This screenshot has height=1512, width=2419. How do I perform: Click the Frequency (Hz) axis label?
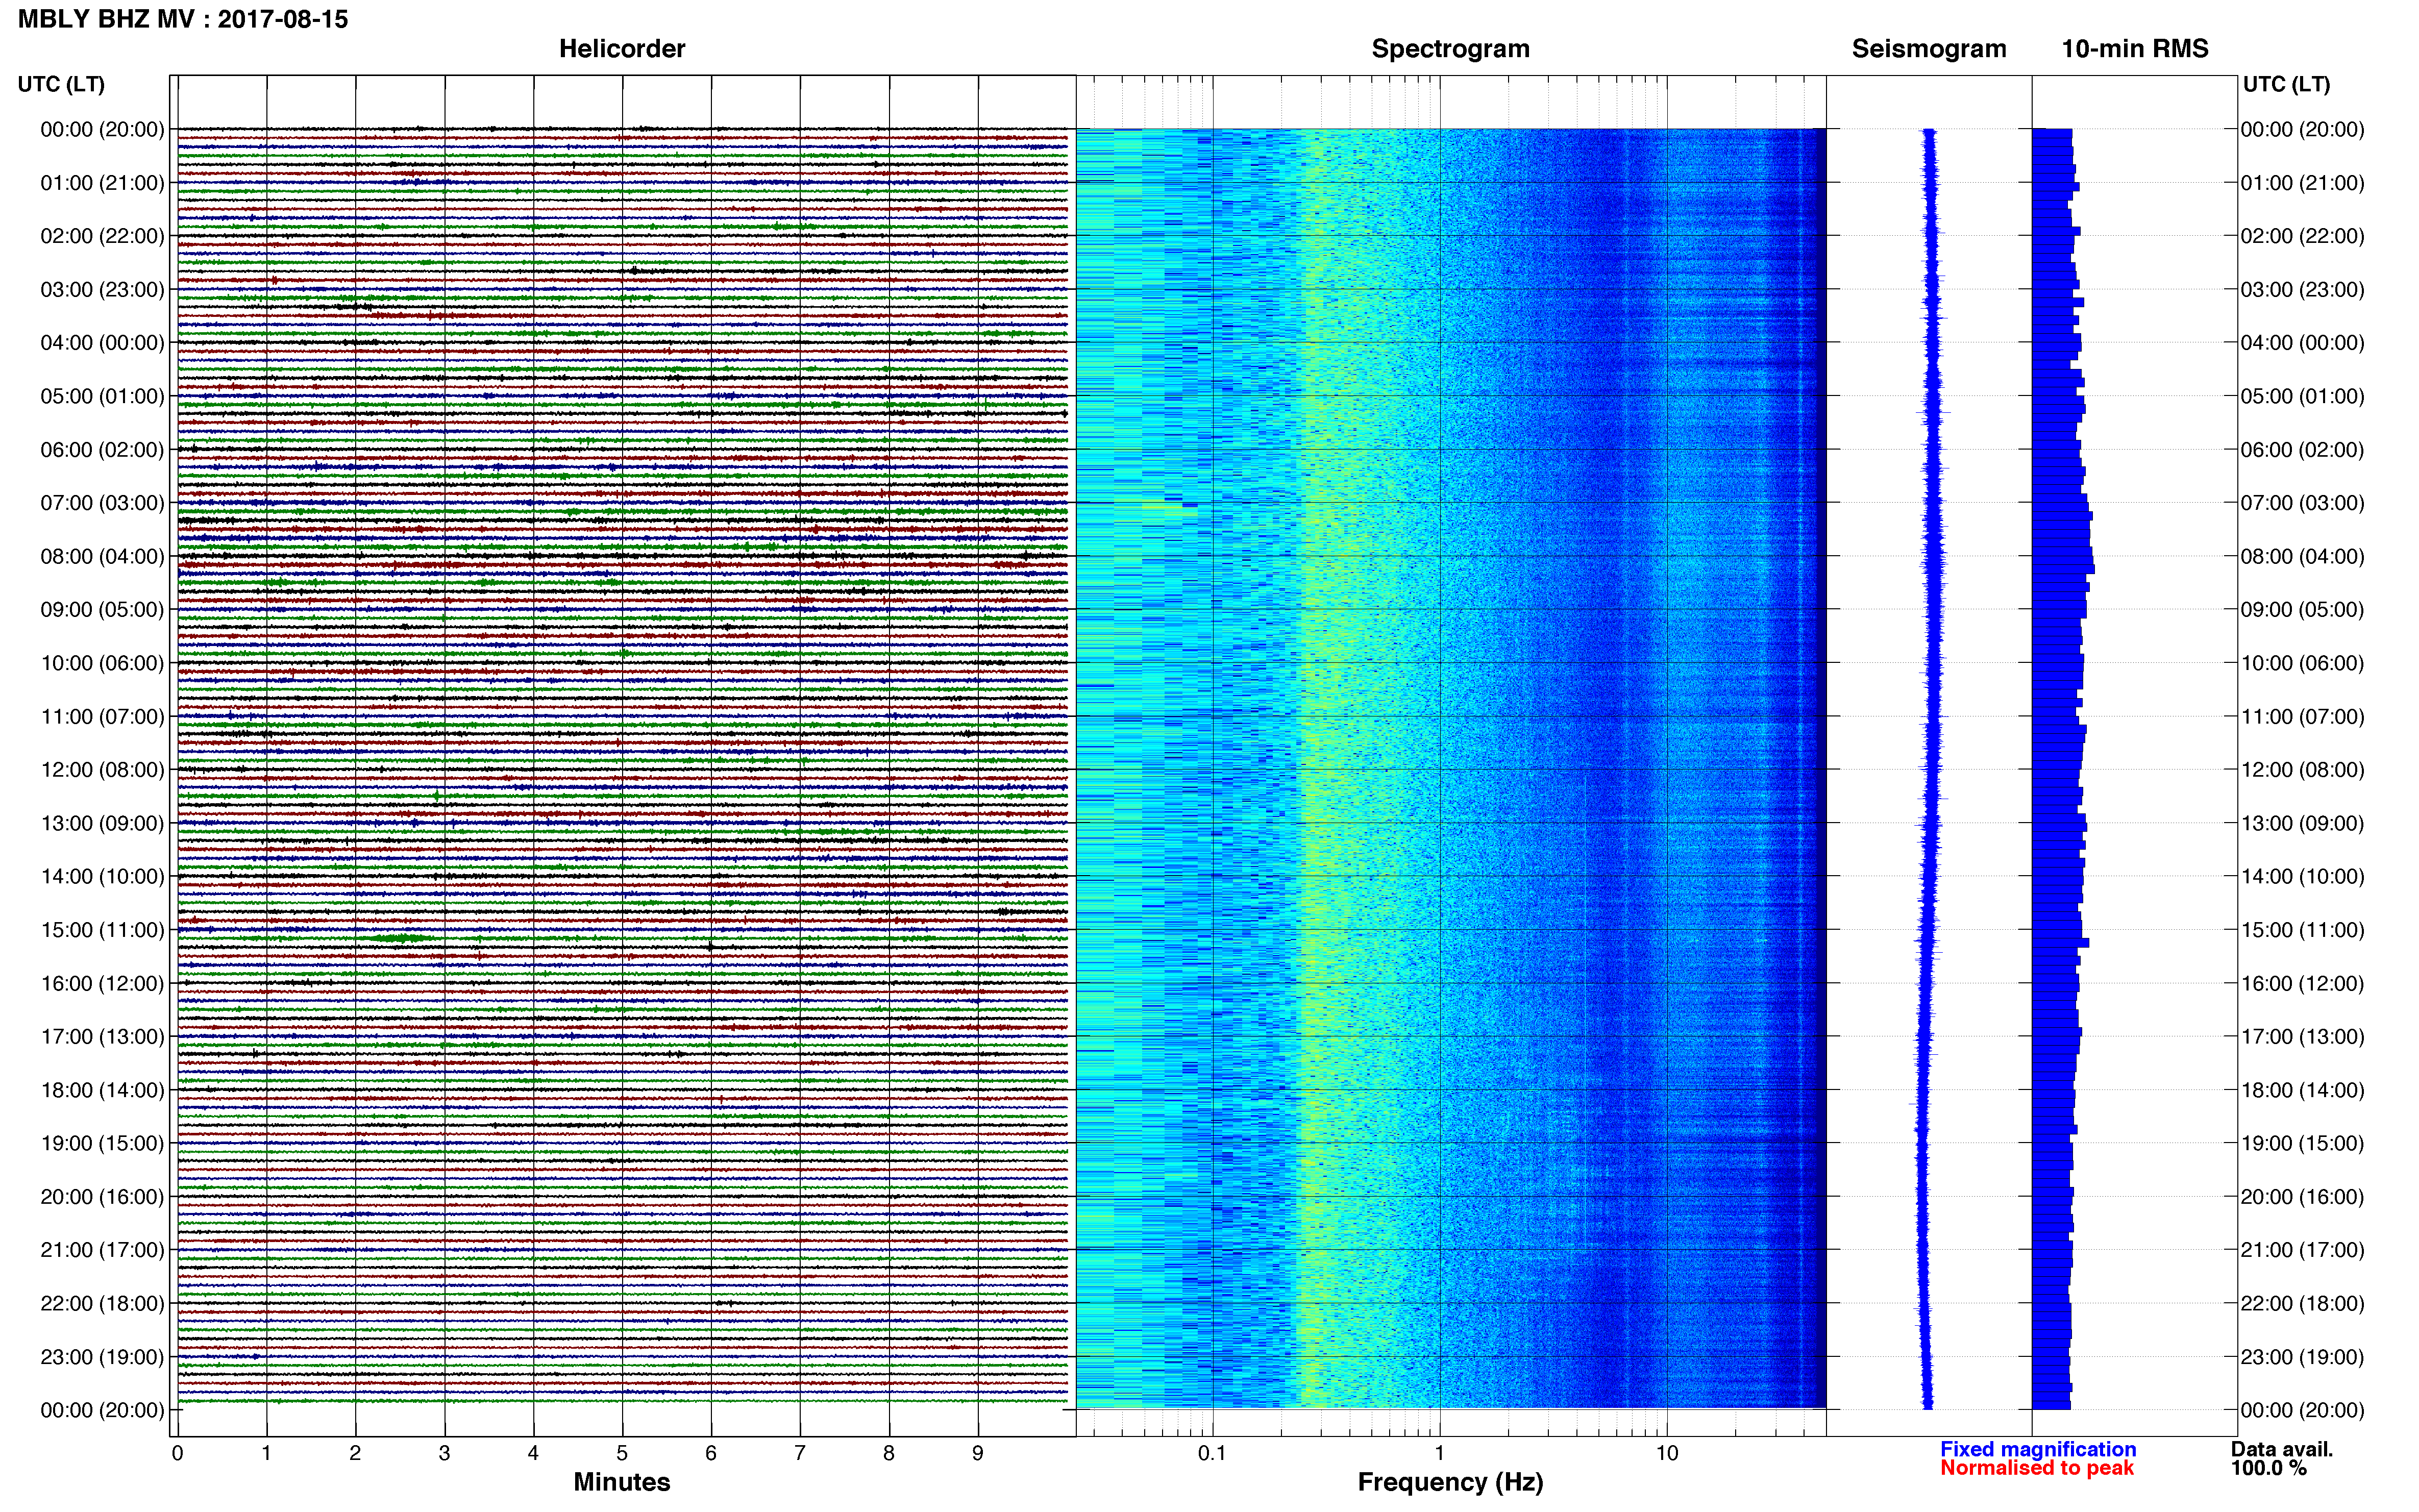[1450, 1482]
